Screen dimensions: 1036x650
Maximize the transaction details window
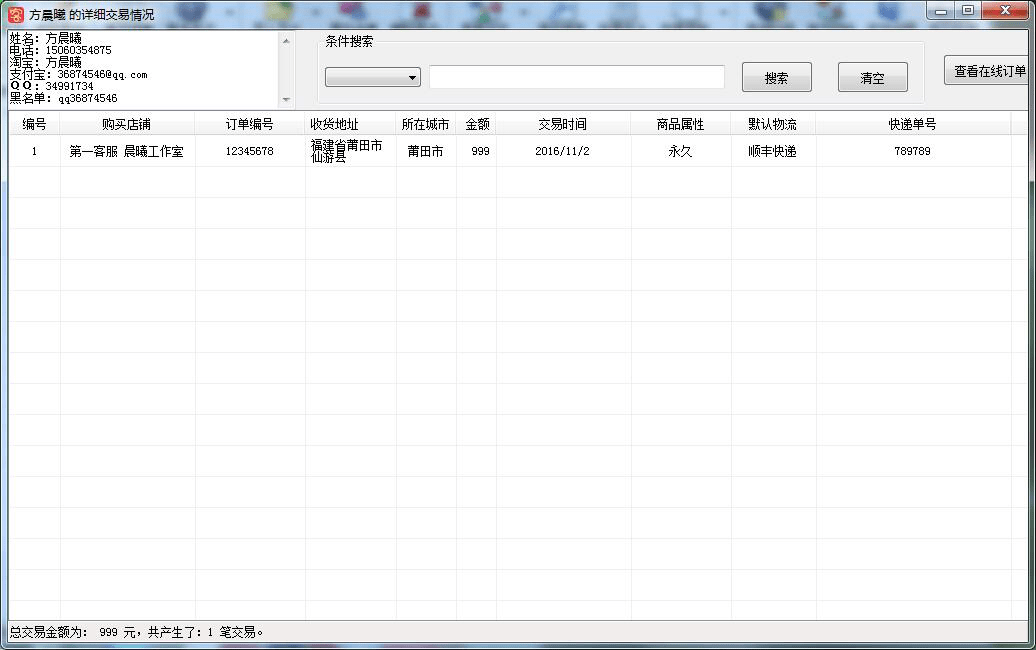tap(968, 11)
